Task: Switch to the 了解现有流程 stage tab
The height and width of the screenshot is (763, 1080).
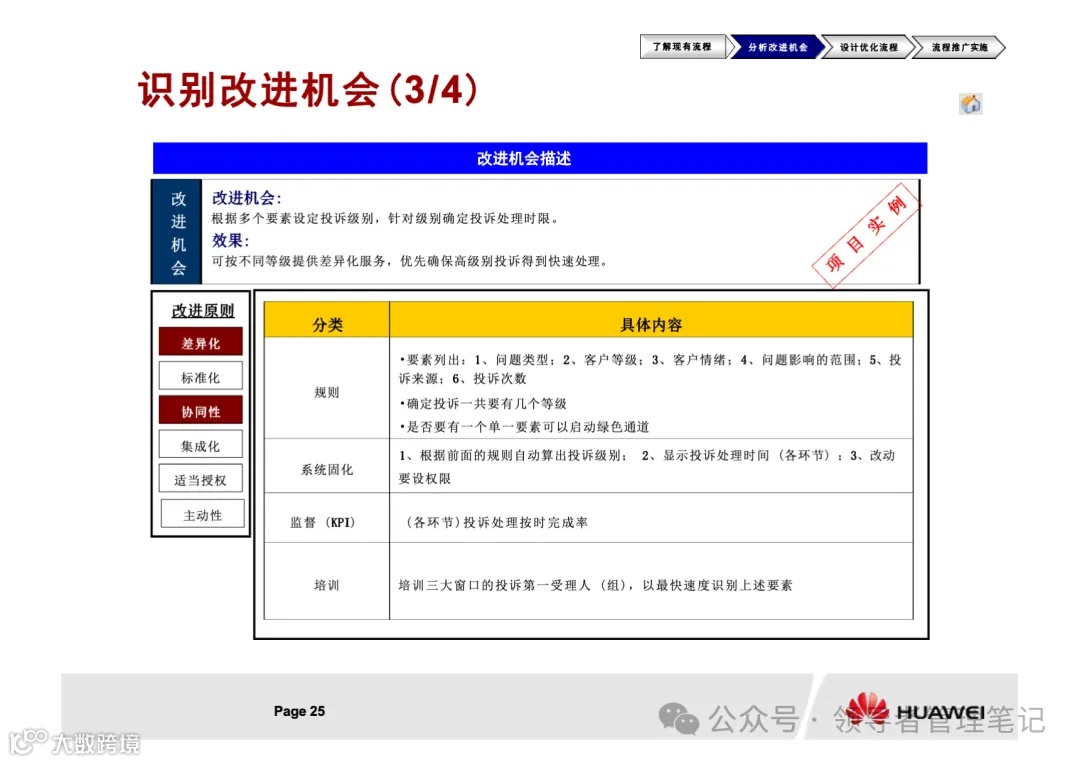Action: pos(684,47)
